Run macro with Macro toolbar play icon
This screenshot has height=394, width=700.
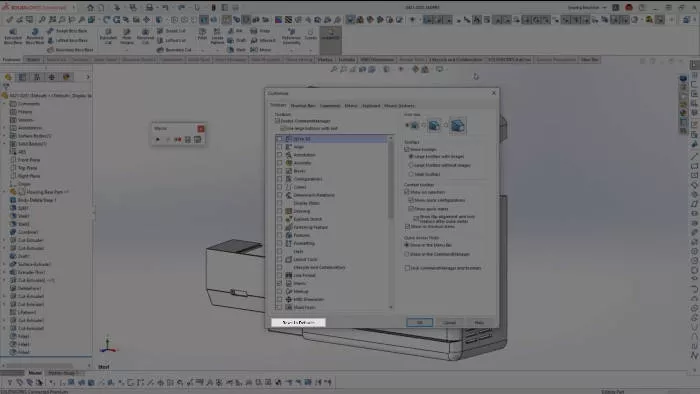point(158,140)
